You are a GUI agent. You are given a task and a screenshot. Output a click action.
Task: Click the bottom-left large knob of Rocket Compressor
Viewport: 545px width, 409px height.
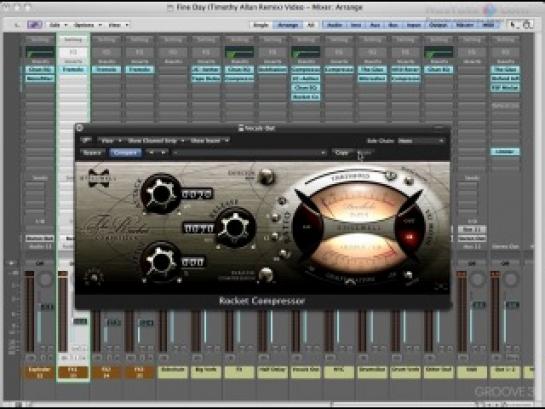point(161,261)
